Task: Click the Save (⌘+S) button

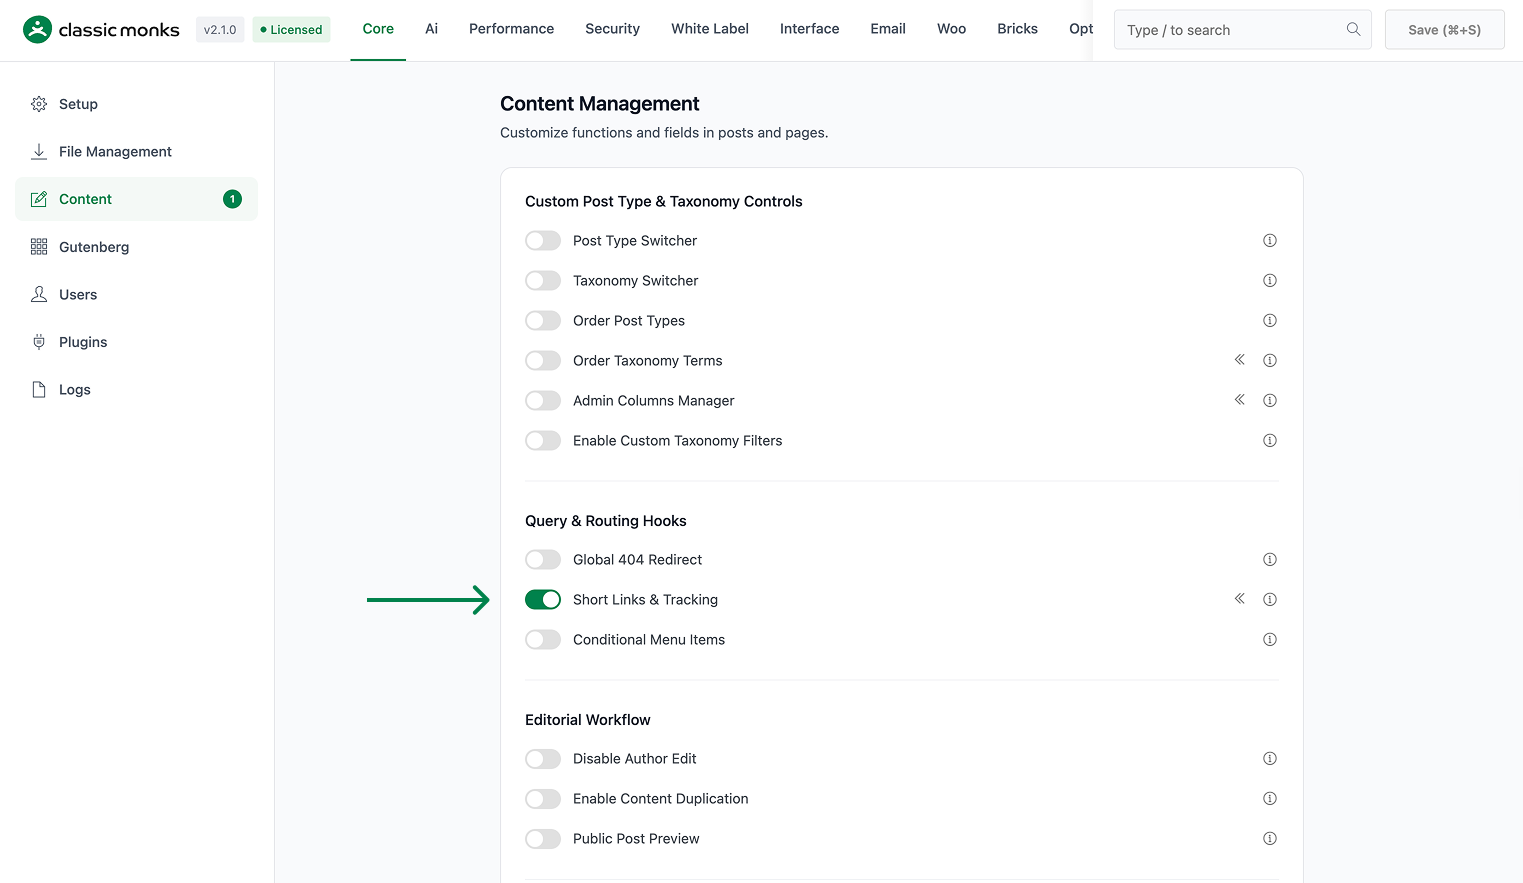Action: click(x=1444, y=30)
